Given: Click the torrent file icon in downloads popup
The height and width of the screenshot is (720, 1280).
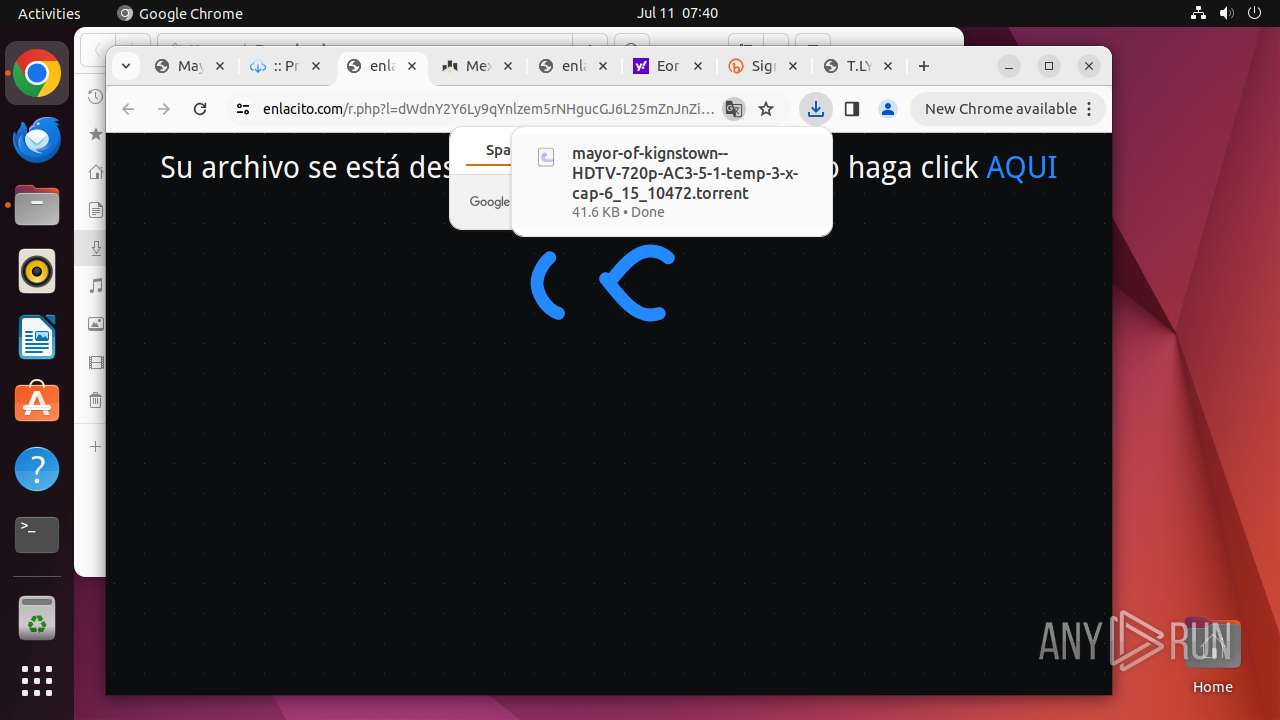Looking at the screenshot, I should [546, 157].
